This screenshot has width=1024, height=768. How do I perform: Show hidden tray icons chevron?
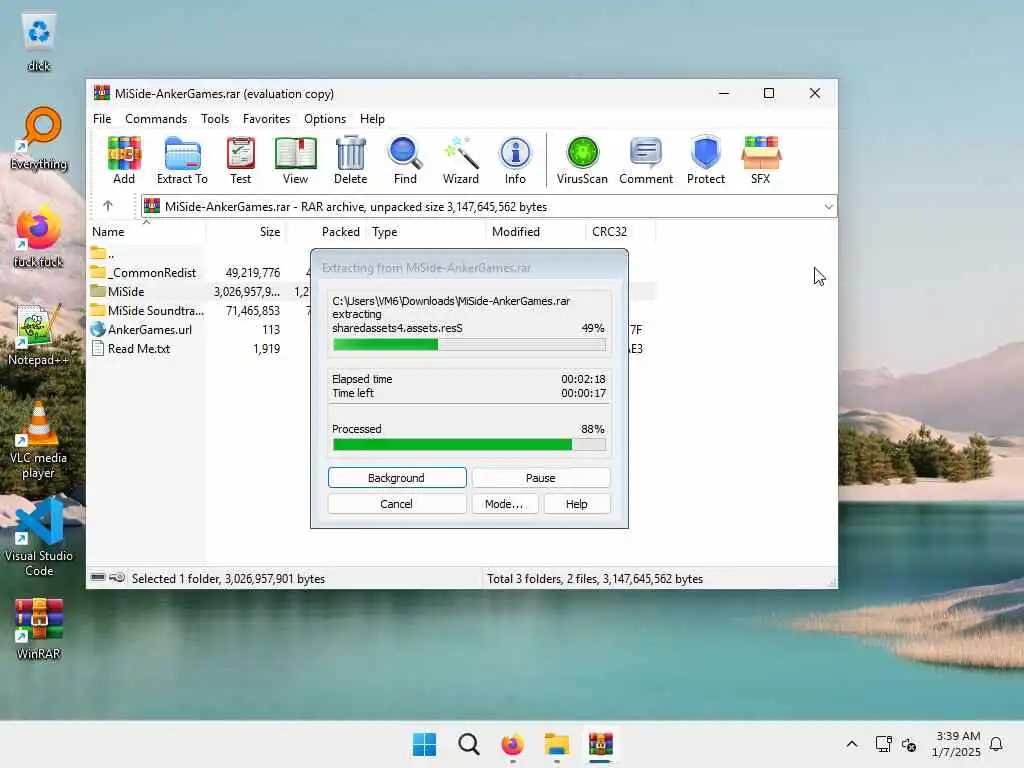coord(852,744)
